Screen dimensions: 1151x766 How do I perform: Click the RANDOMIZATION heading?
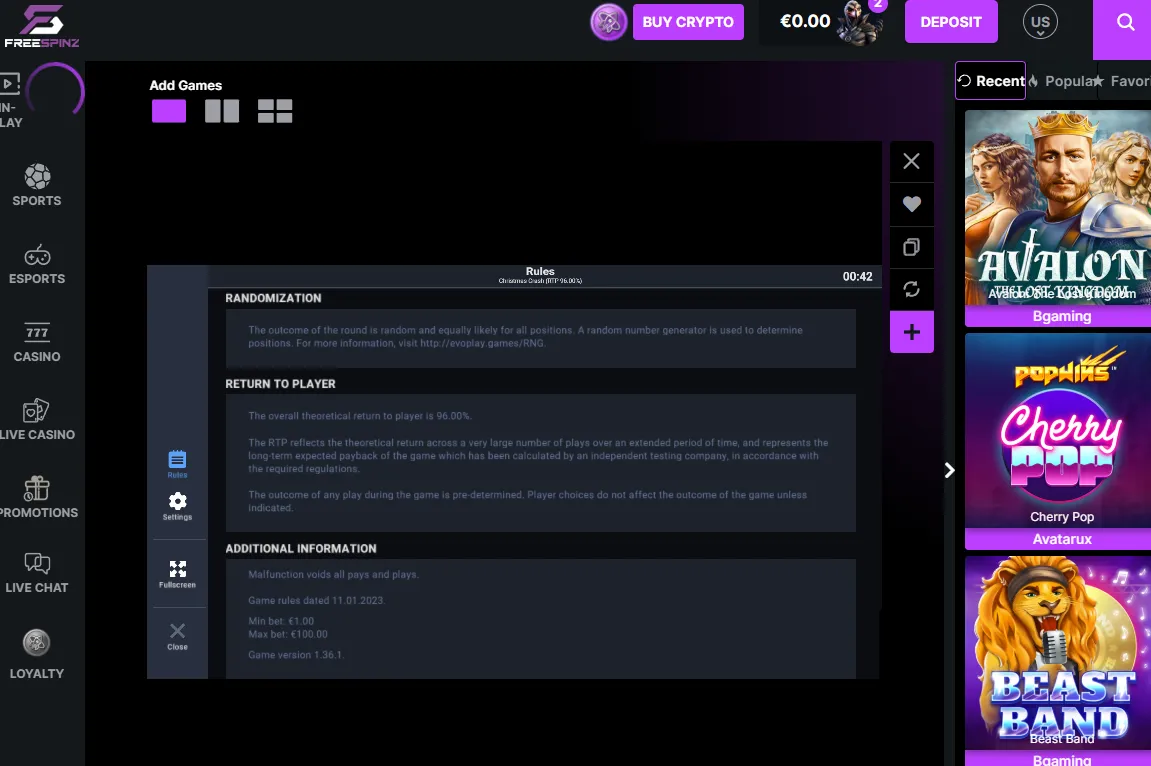[273, 298]
